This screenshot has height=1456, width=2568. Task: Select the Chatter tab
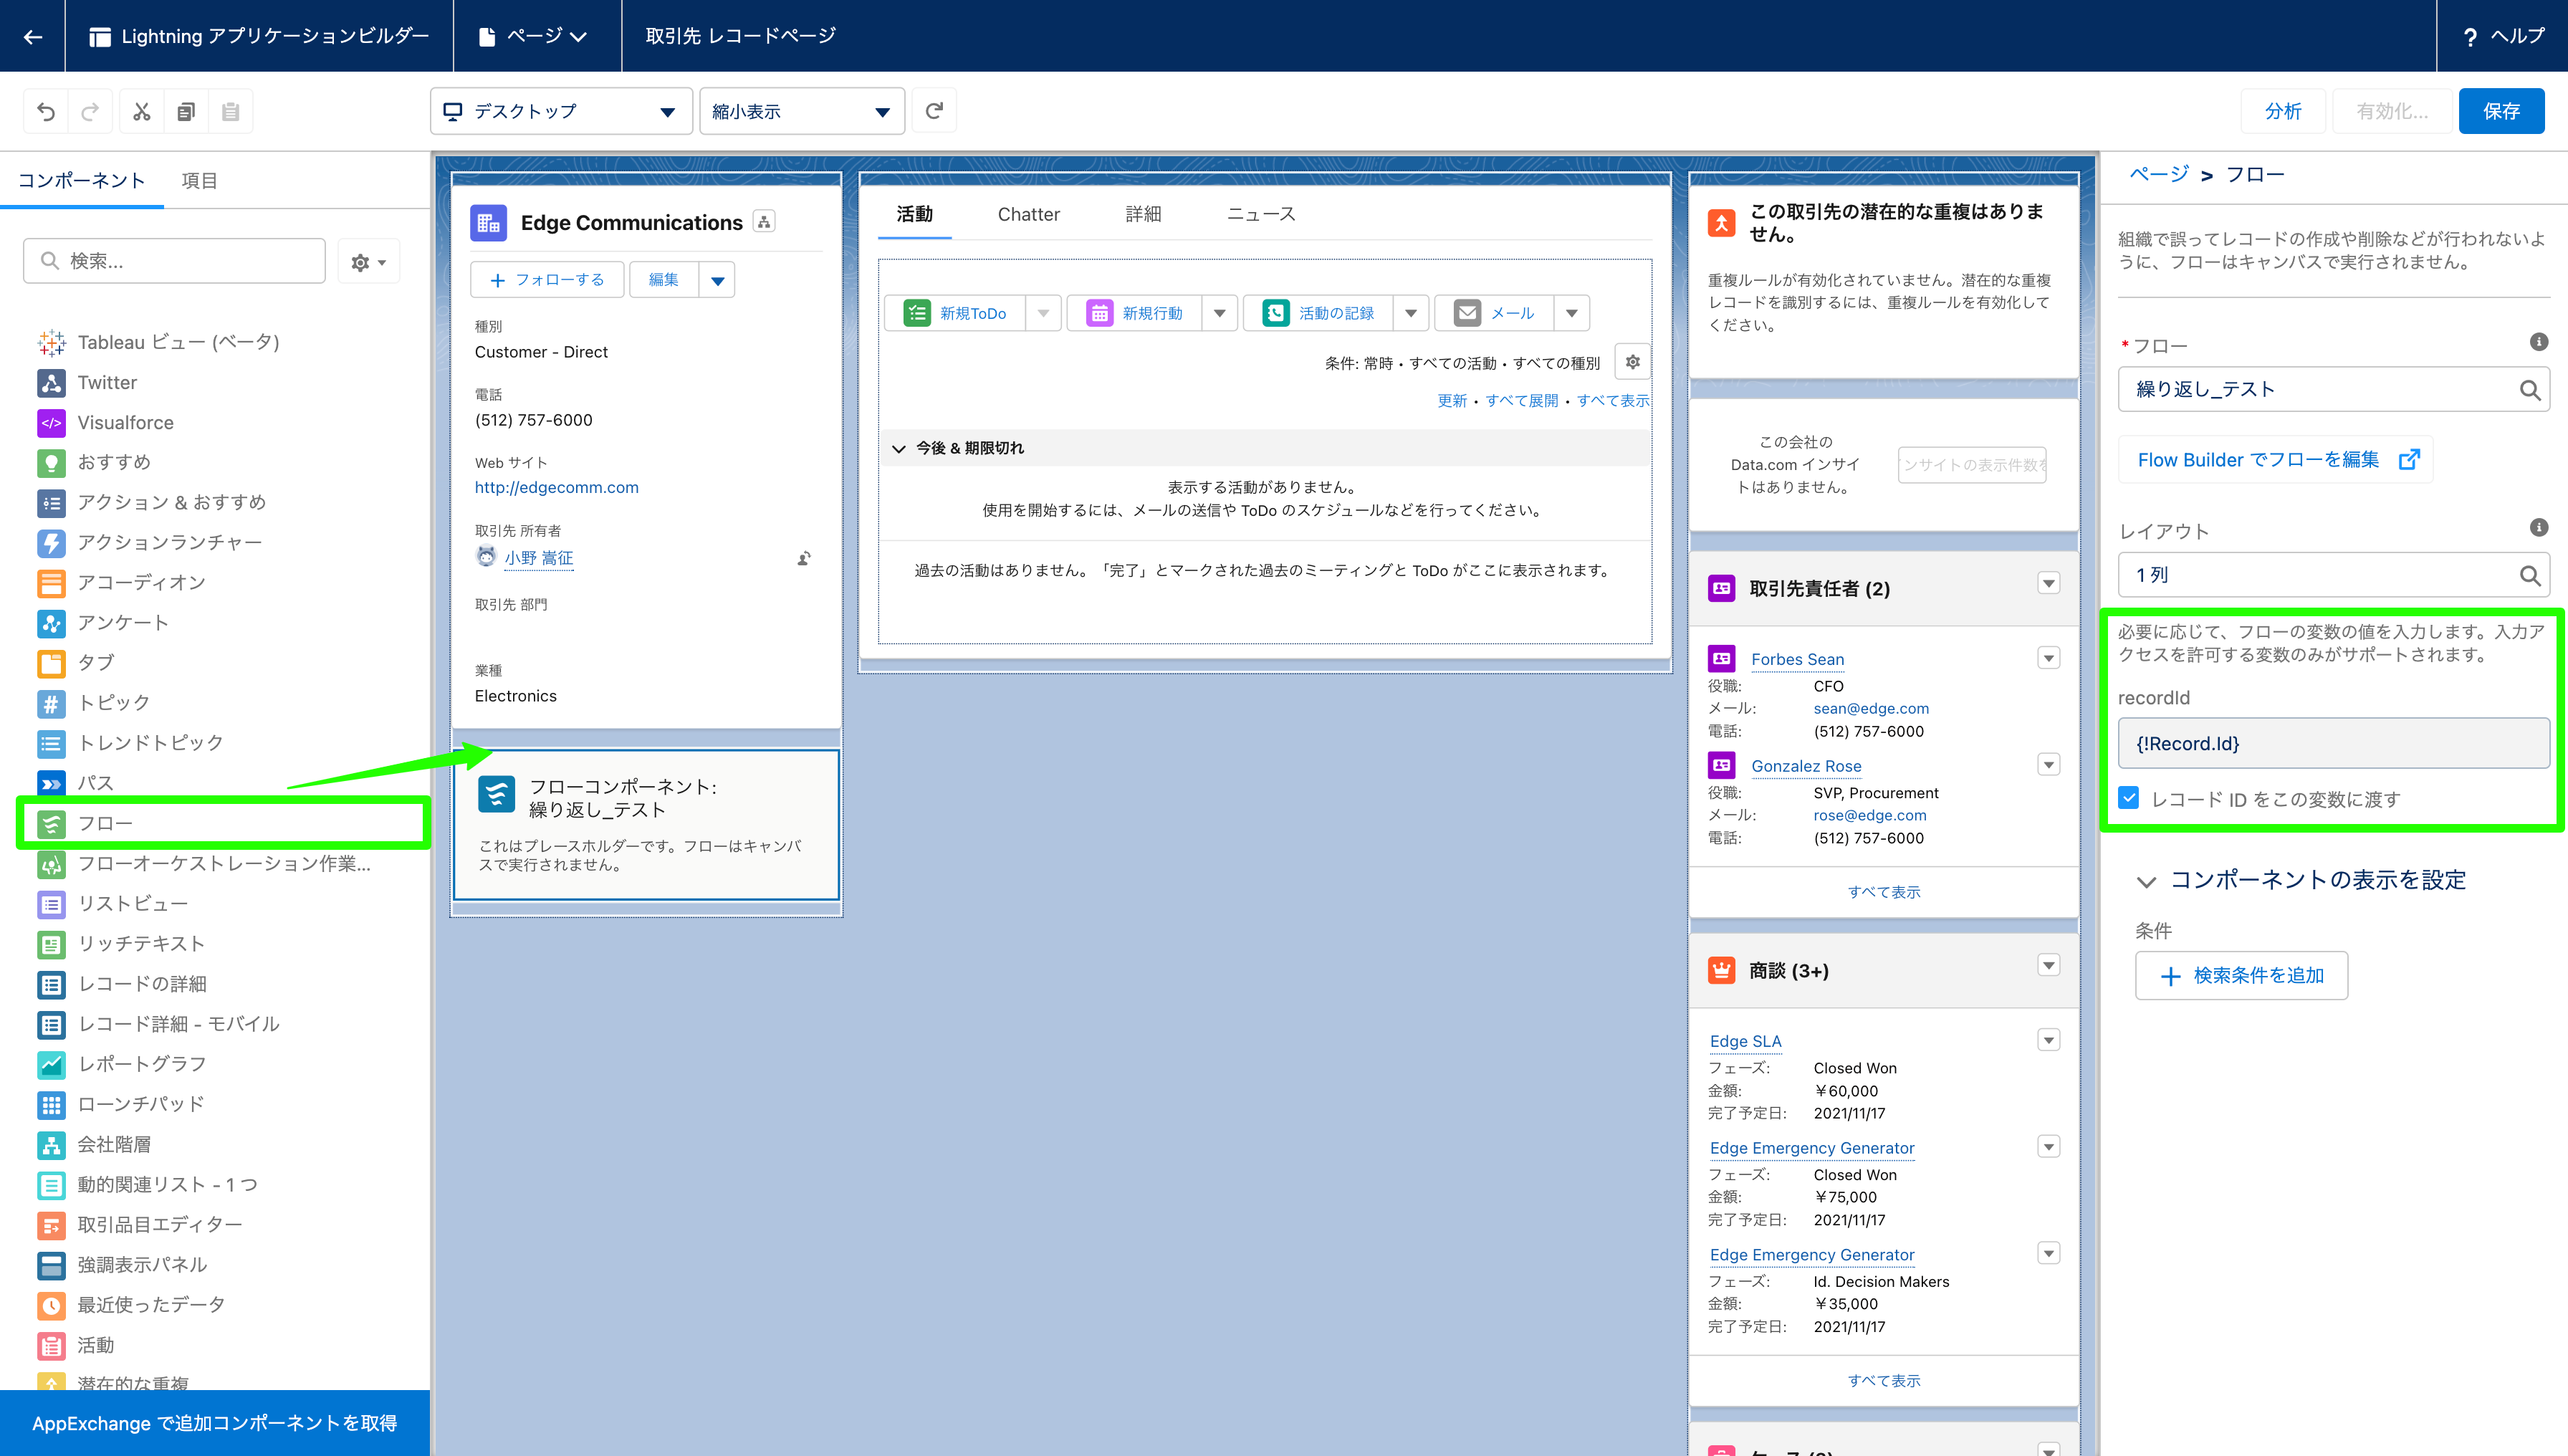point(1028,214)
